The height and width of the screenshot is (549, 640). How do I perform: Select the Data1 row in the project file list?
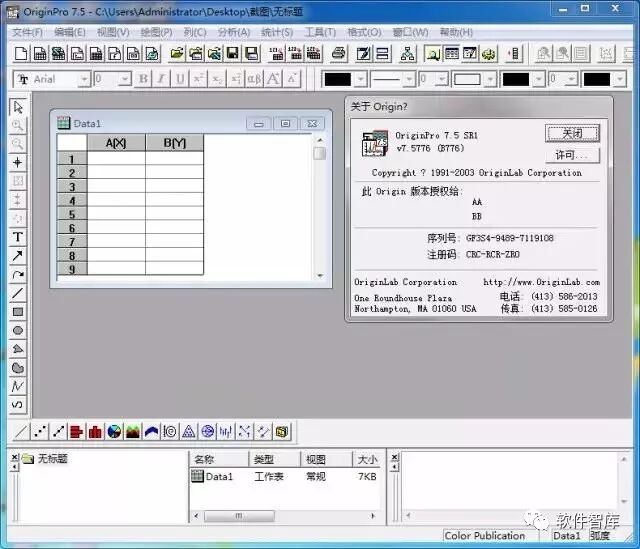[x=284, y=476]
